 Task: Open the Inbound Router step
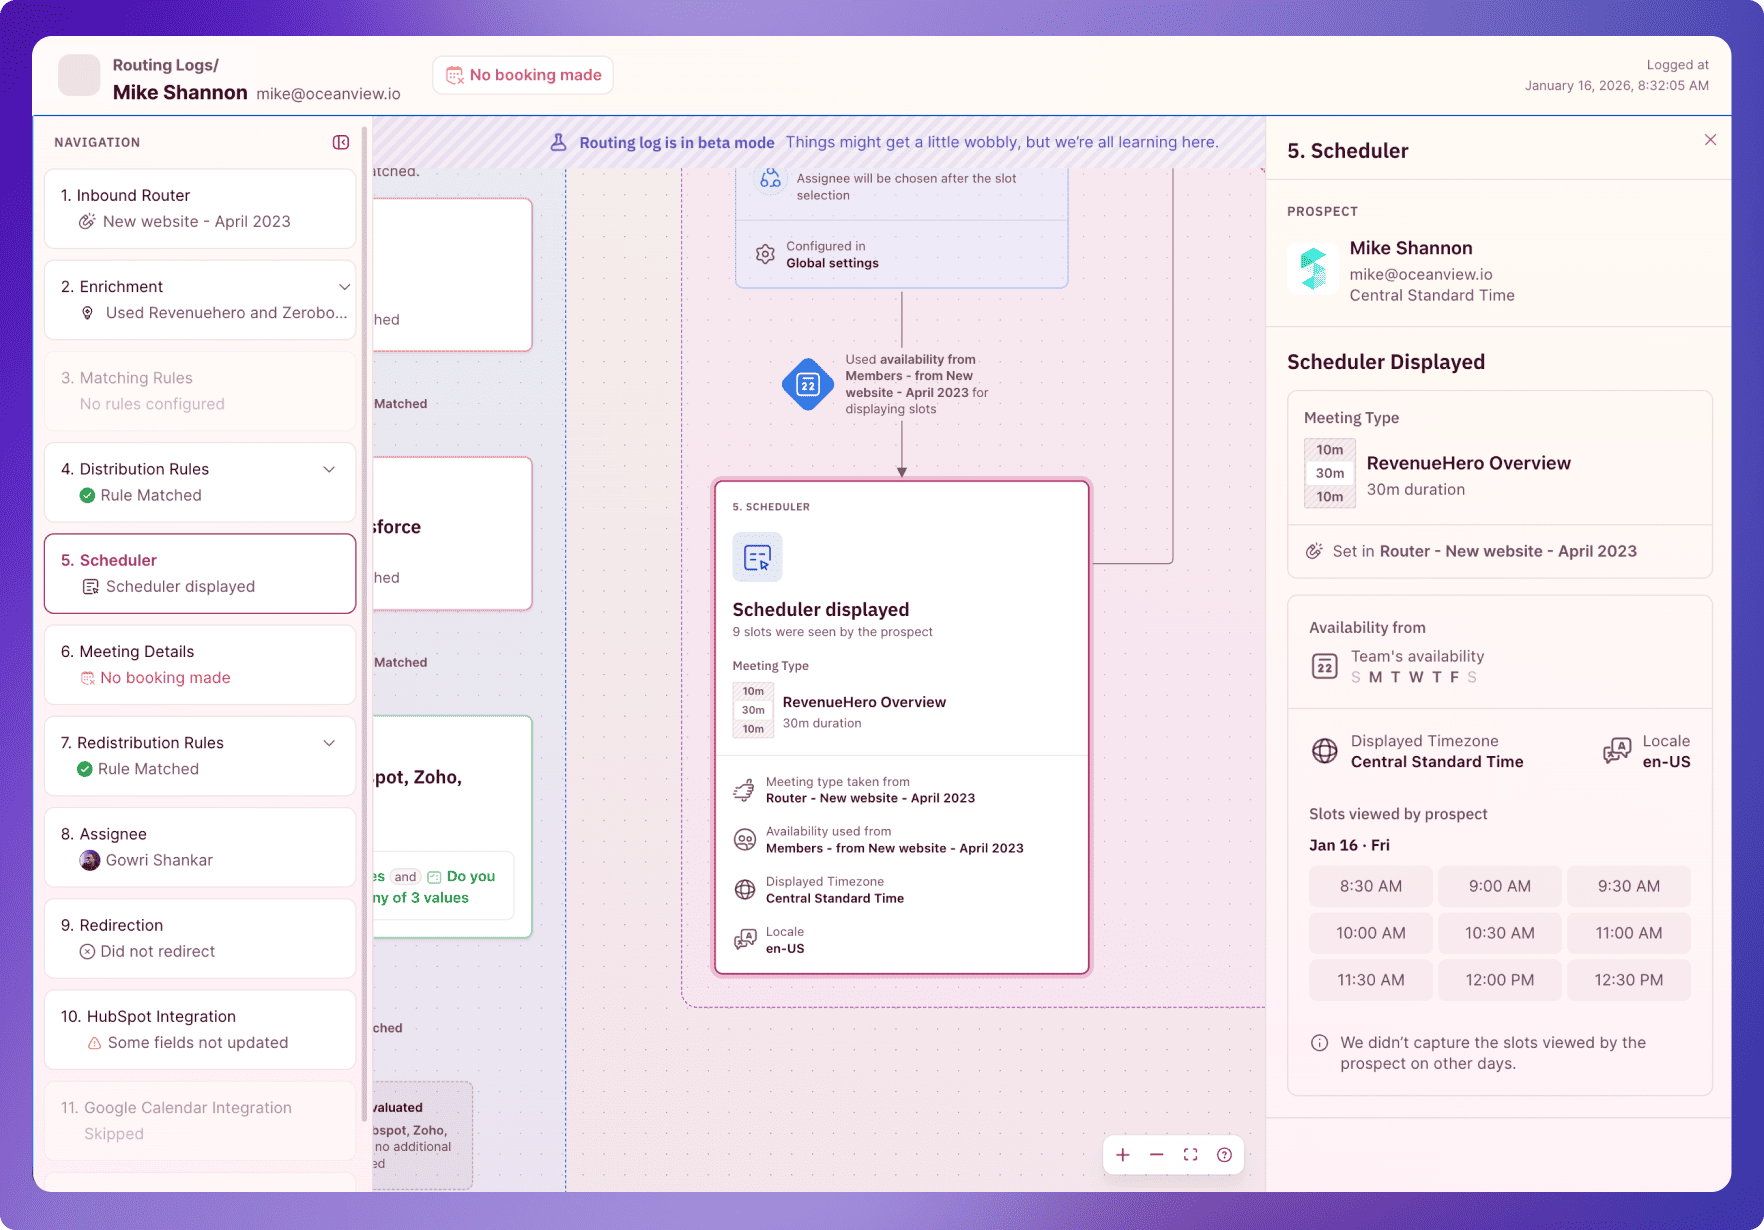coord(200,208)
